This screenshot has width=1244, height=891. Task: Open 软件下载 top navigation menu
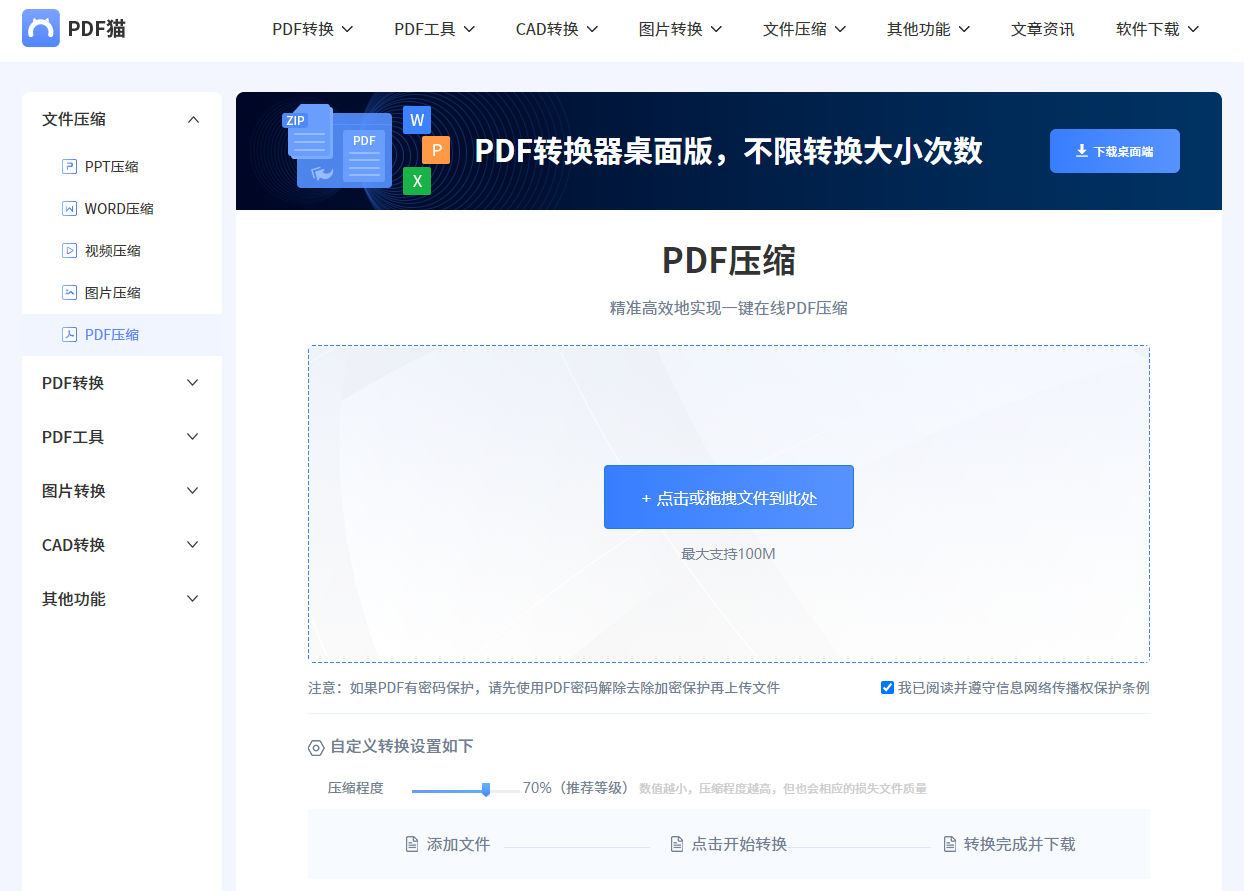[x=1158, y=29]
